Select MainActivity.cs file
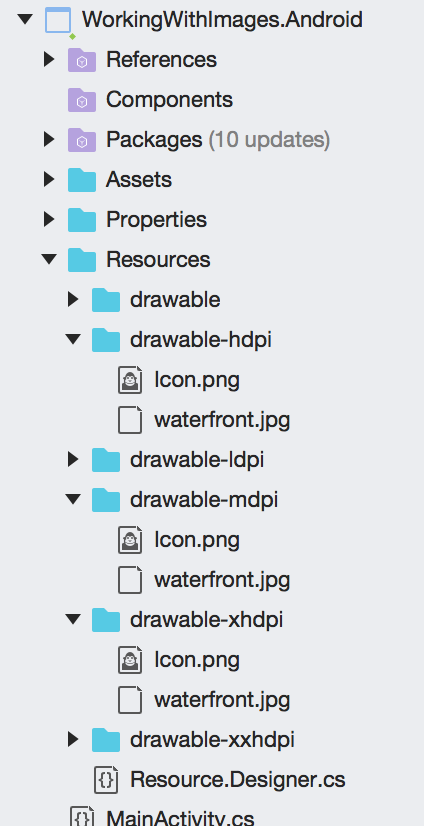Viewport: 424px width, 826px height. coord(180,818)
